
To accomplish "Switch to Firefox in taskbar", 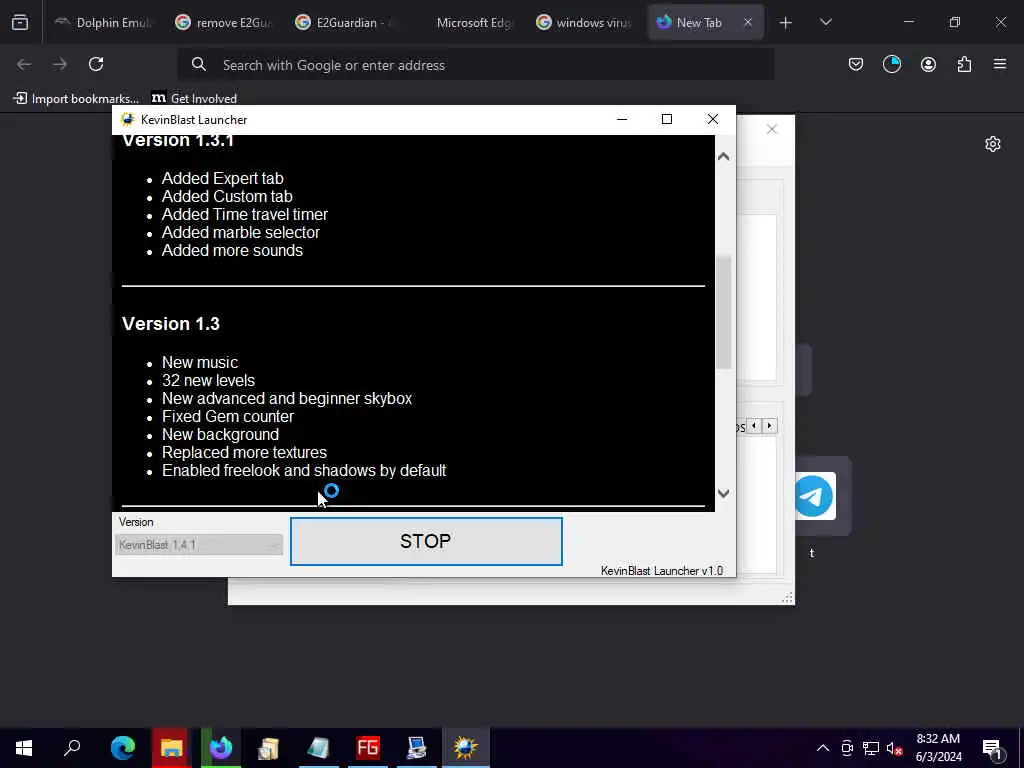I will click(x=221, y=748).
